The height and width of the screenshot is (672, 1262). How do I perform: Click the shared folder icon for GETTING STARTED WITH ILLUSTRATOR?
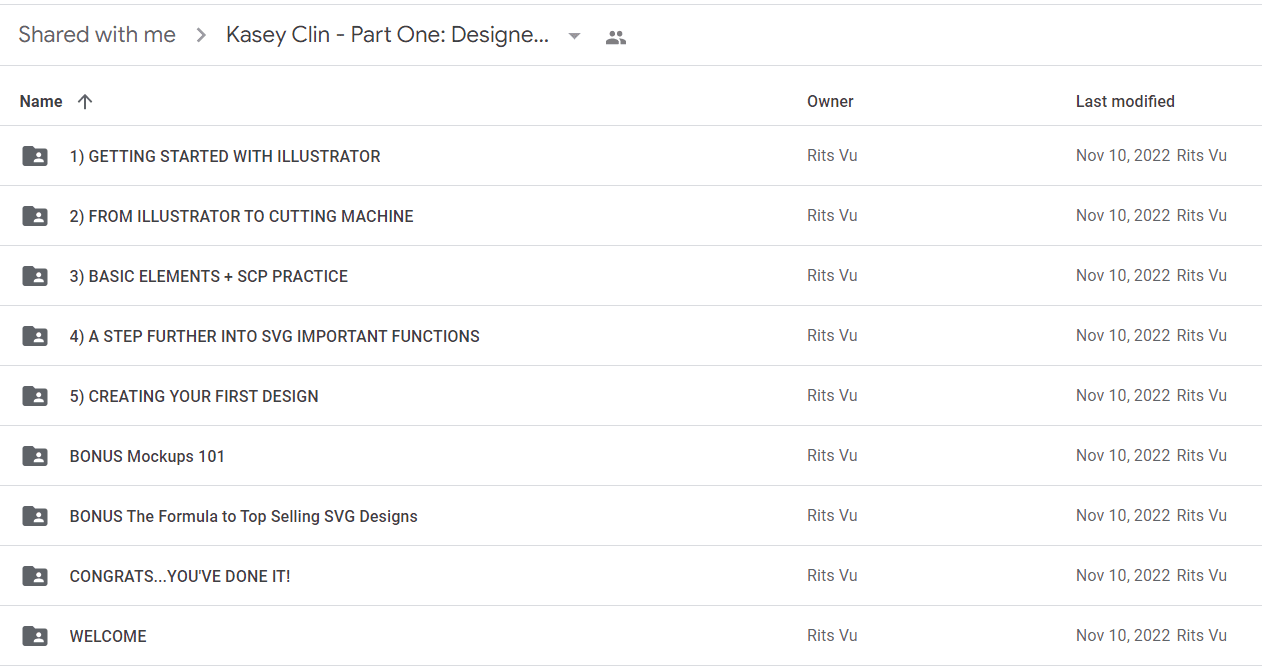coord(35,156)
